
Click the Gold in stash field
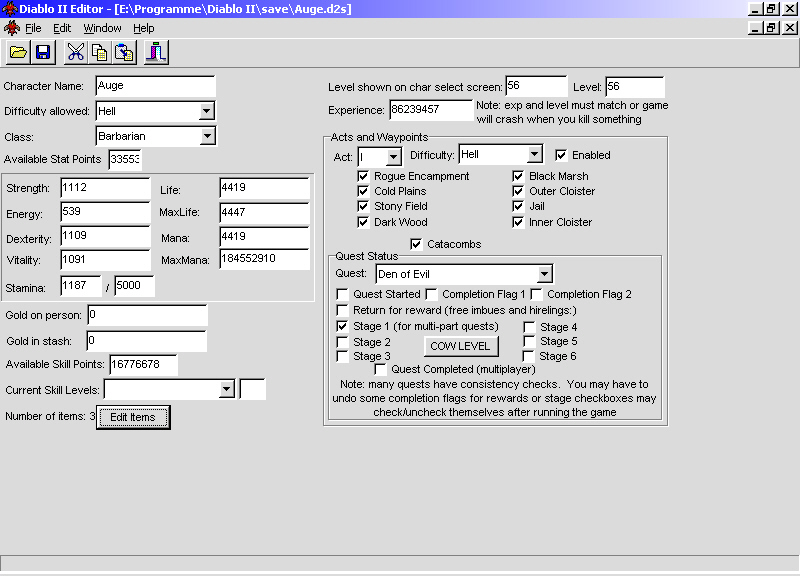146,341
